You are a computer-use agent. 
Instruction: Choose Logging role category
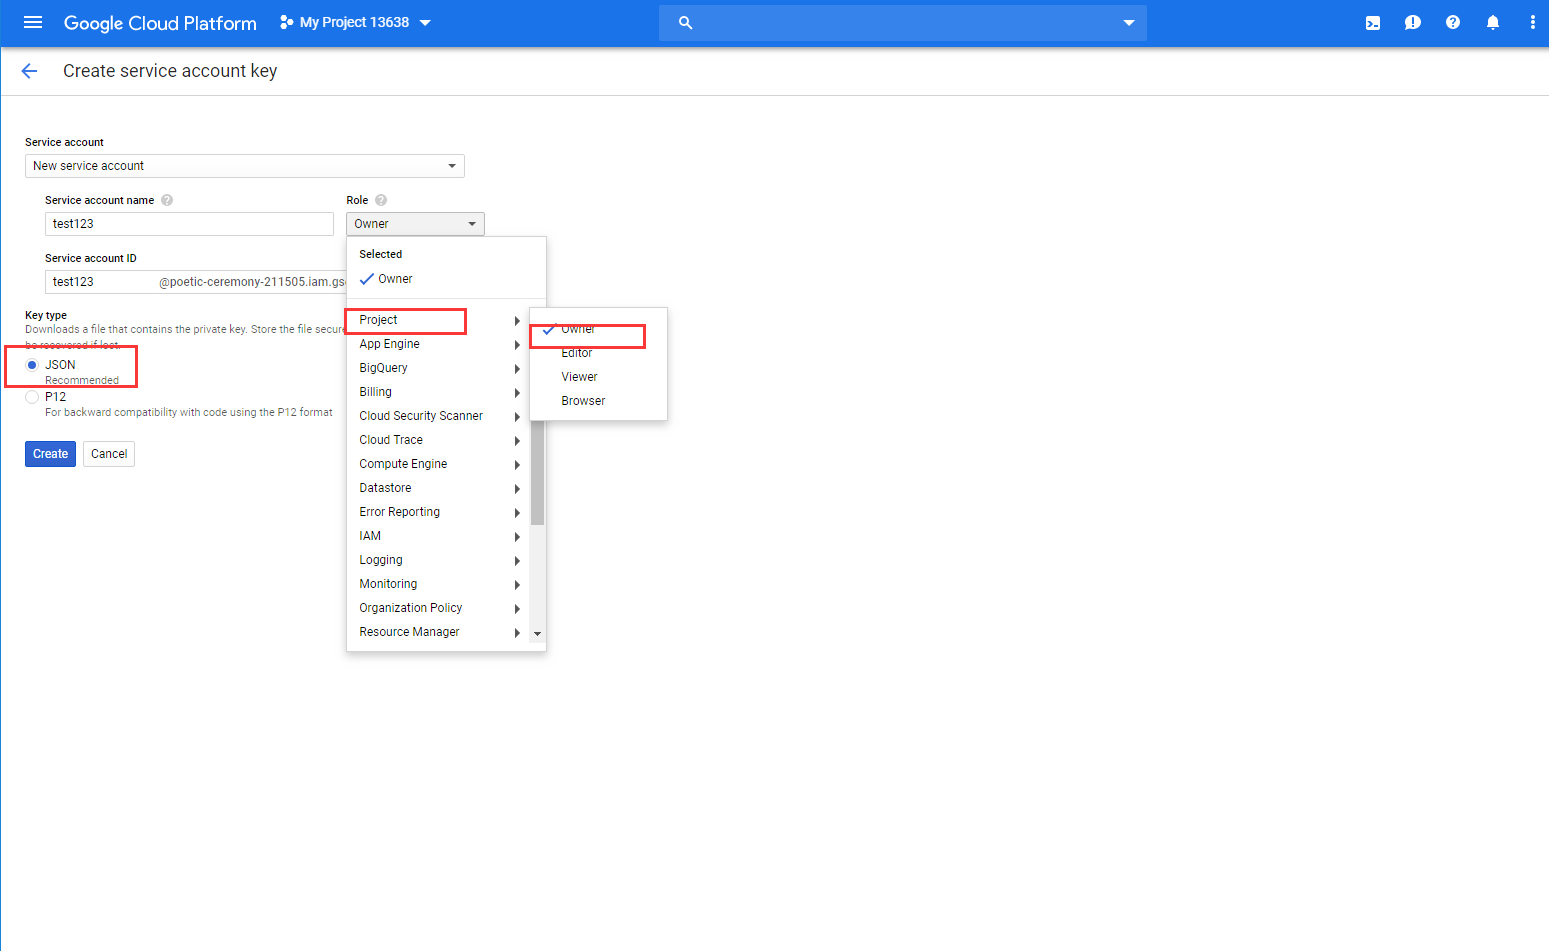click(438, 560)
